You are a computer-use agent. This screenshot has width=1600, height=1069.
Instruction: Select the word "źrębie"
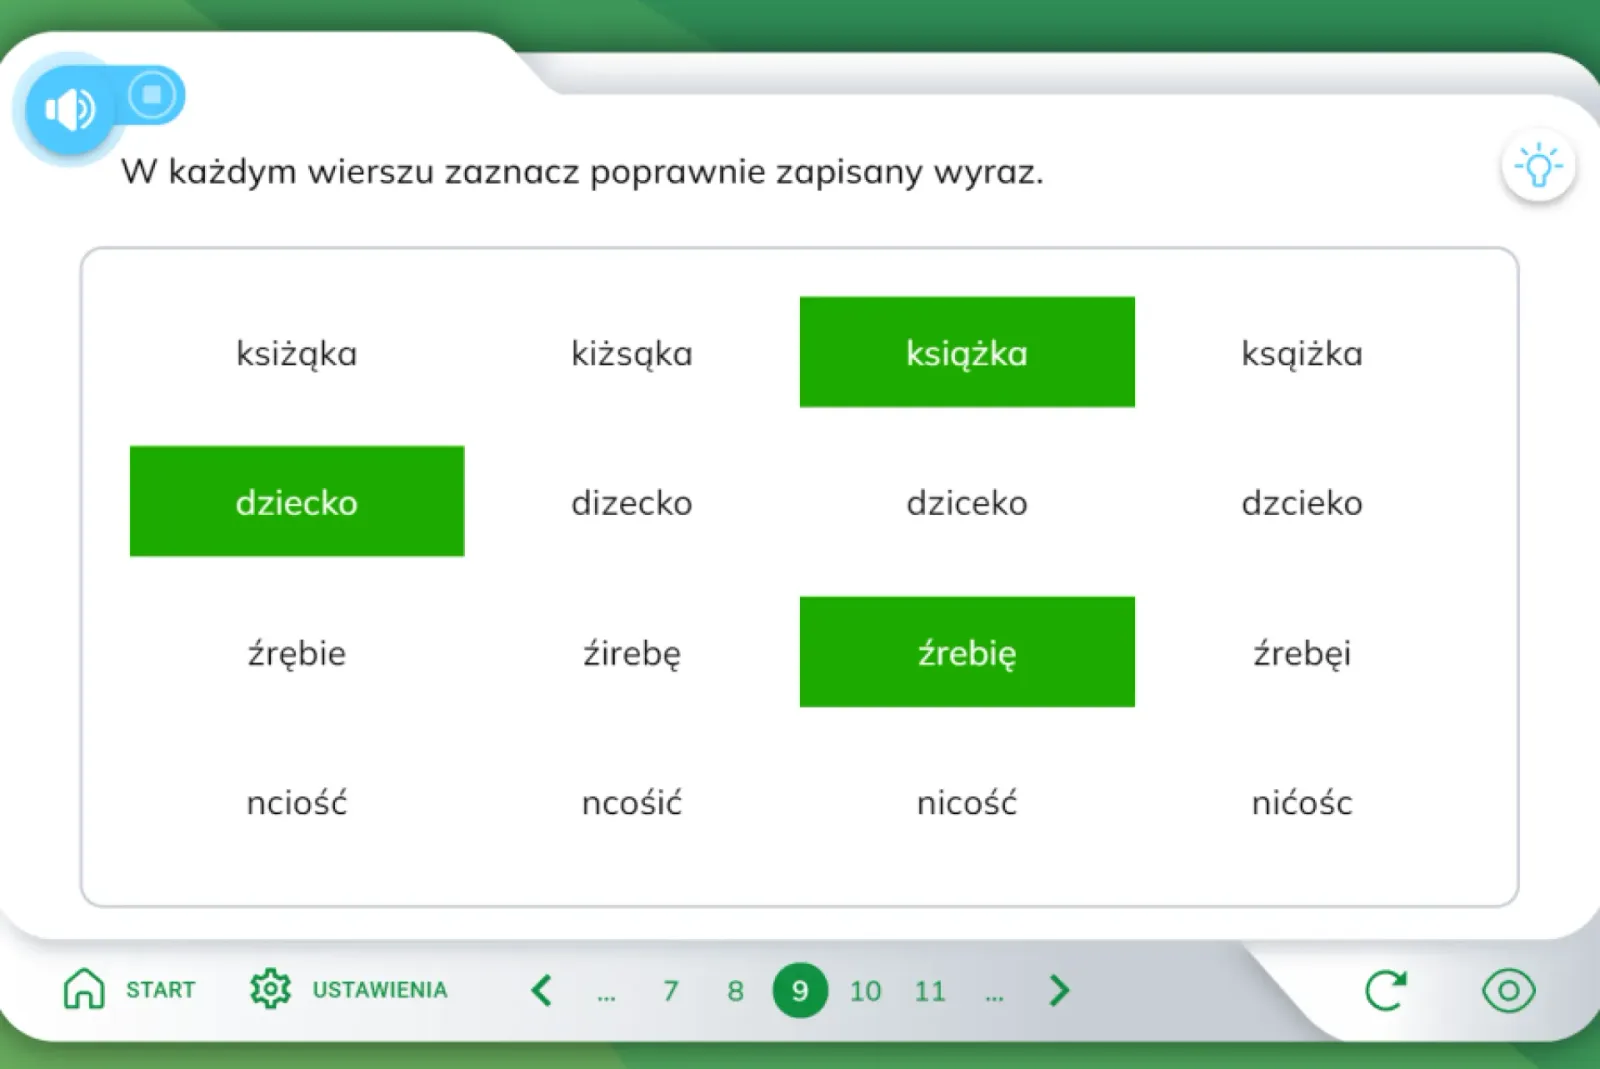point(297,653)
